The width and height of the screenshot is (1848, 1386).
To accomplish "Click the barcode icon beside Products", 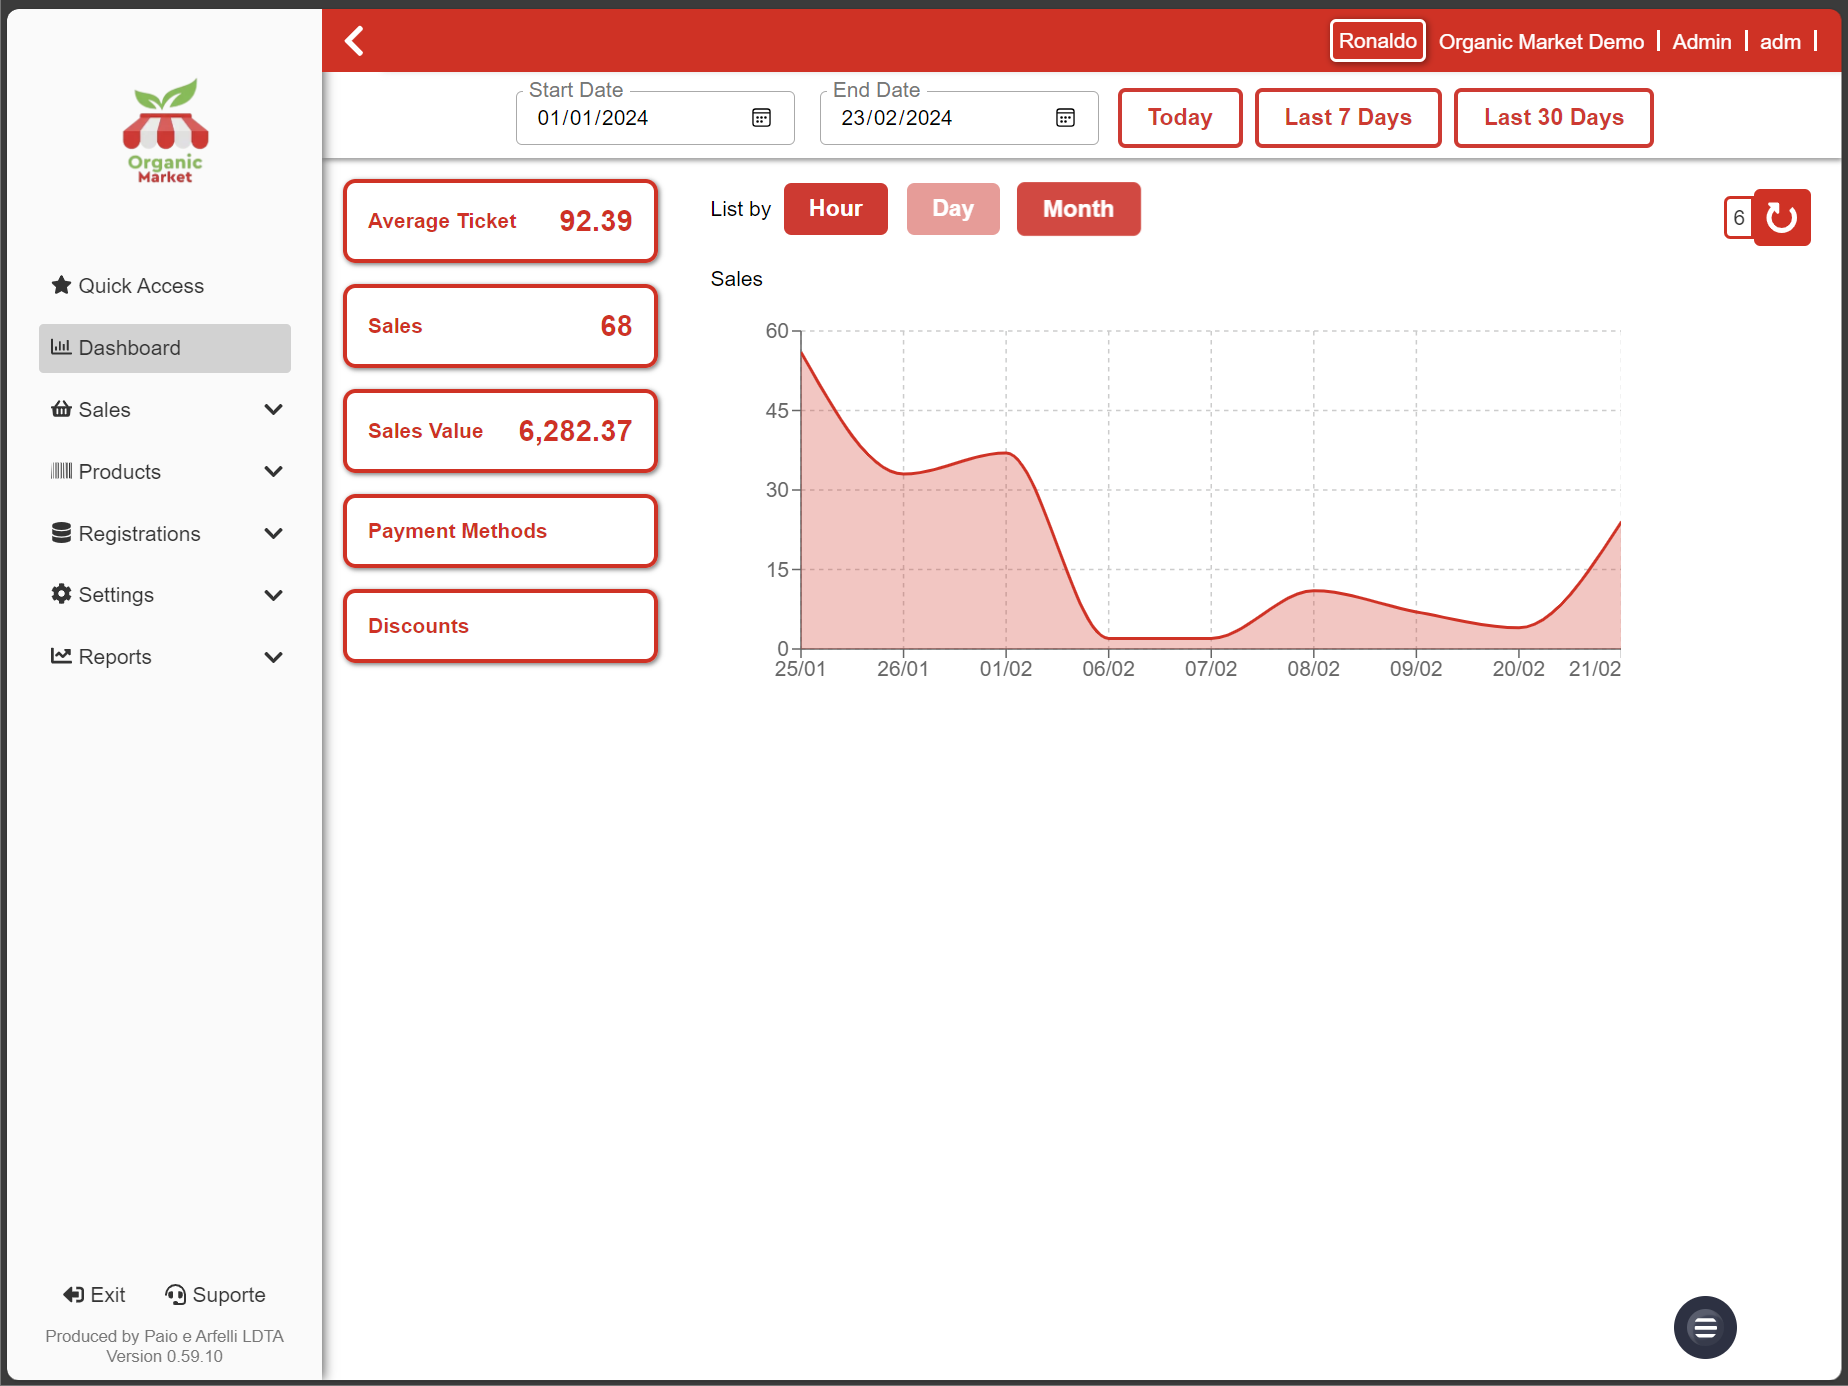I will coord(61,471).
